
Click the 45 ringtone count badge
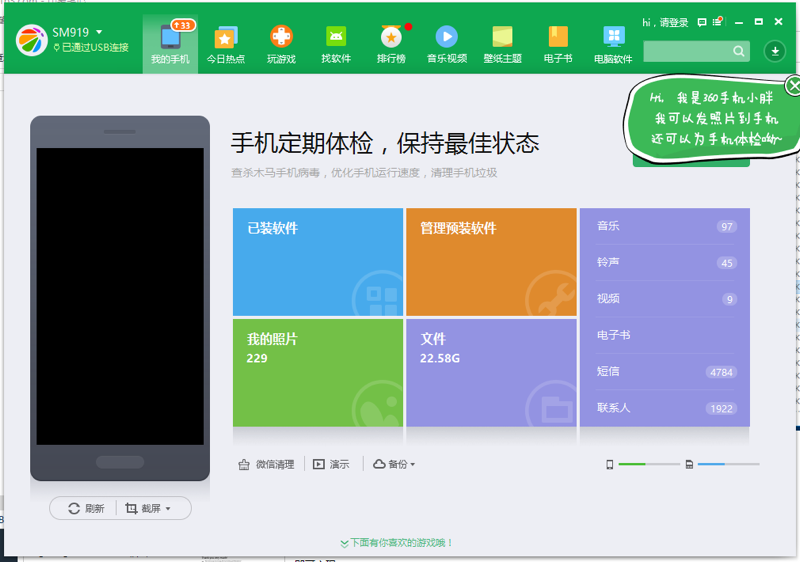[x=727, y=263]
